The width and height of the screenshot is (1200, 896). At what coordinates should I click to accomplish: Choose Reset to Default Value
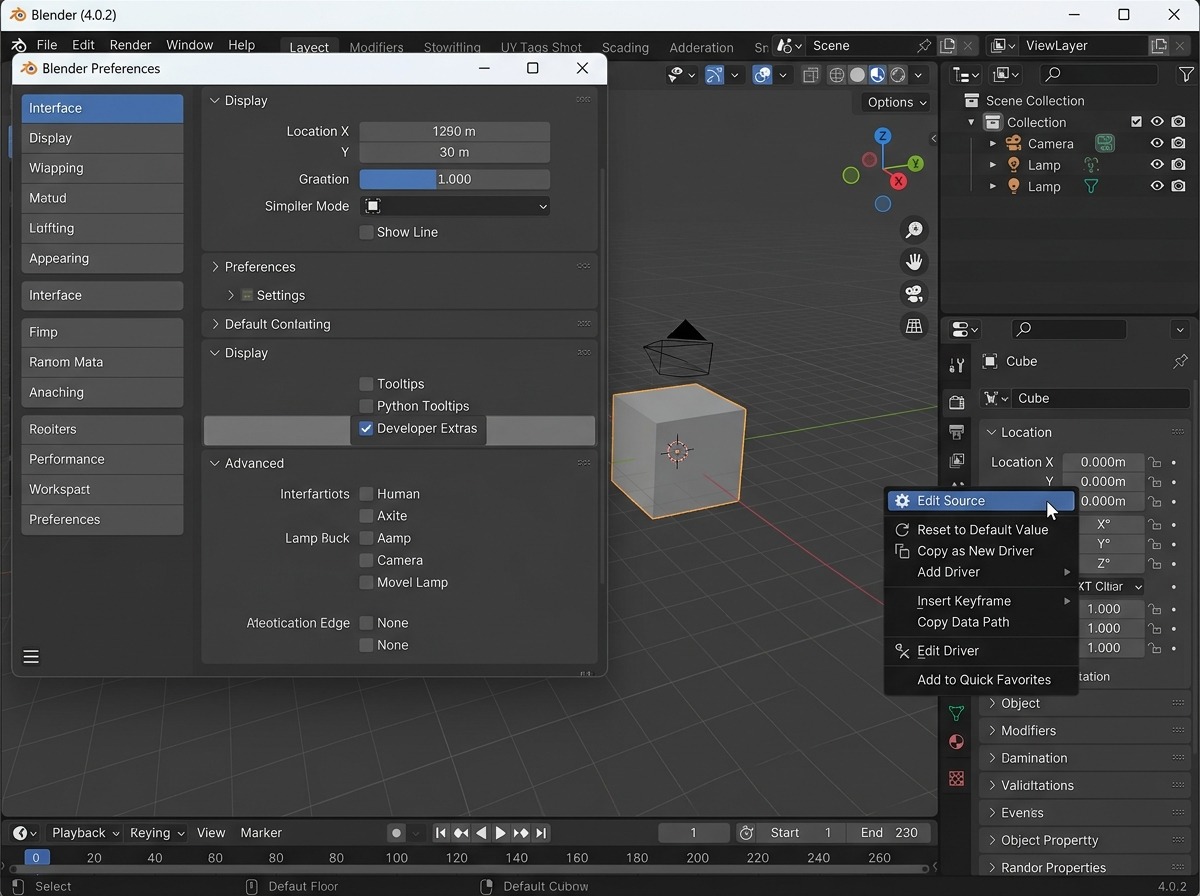coord(981,530)
